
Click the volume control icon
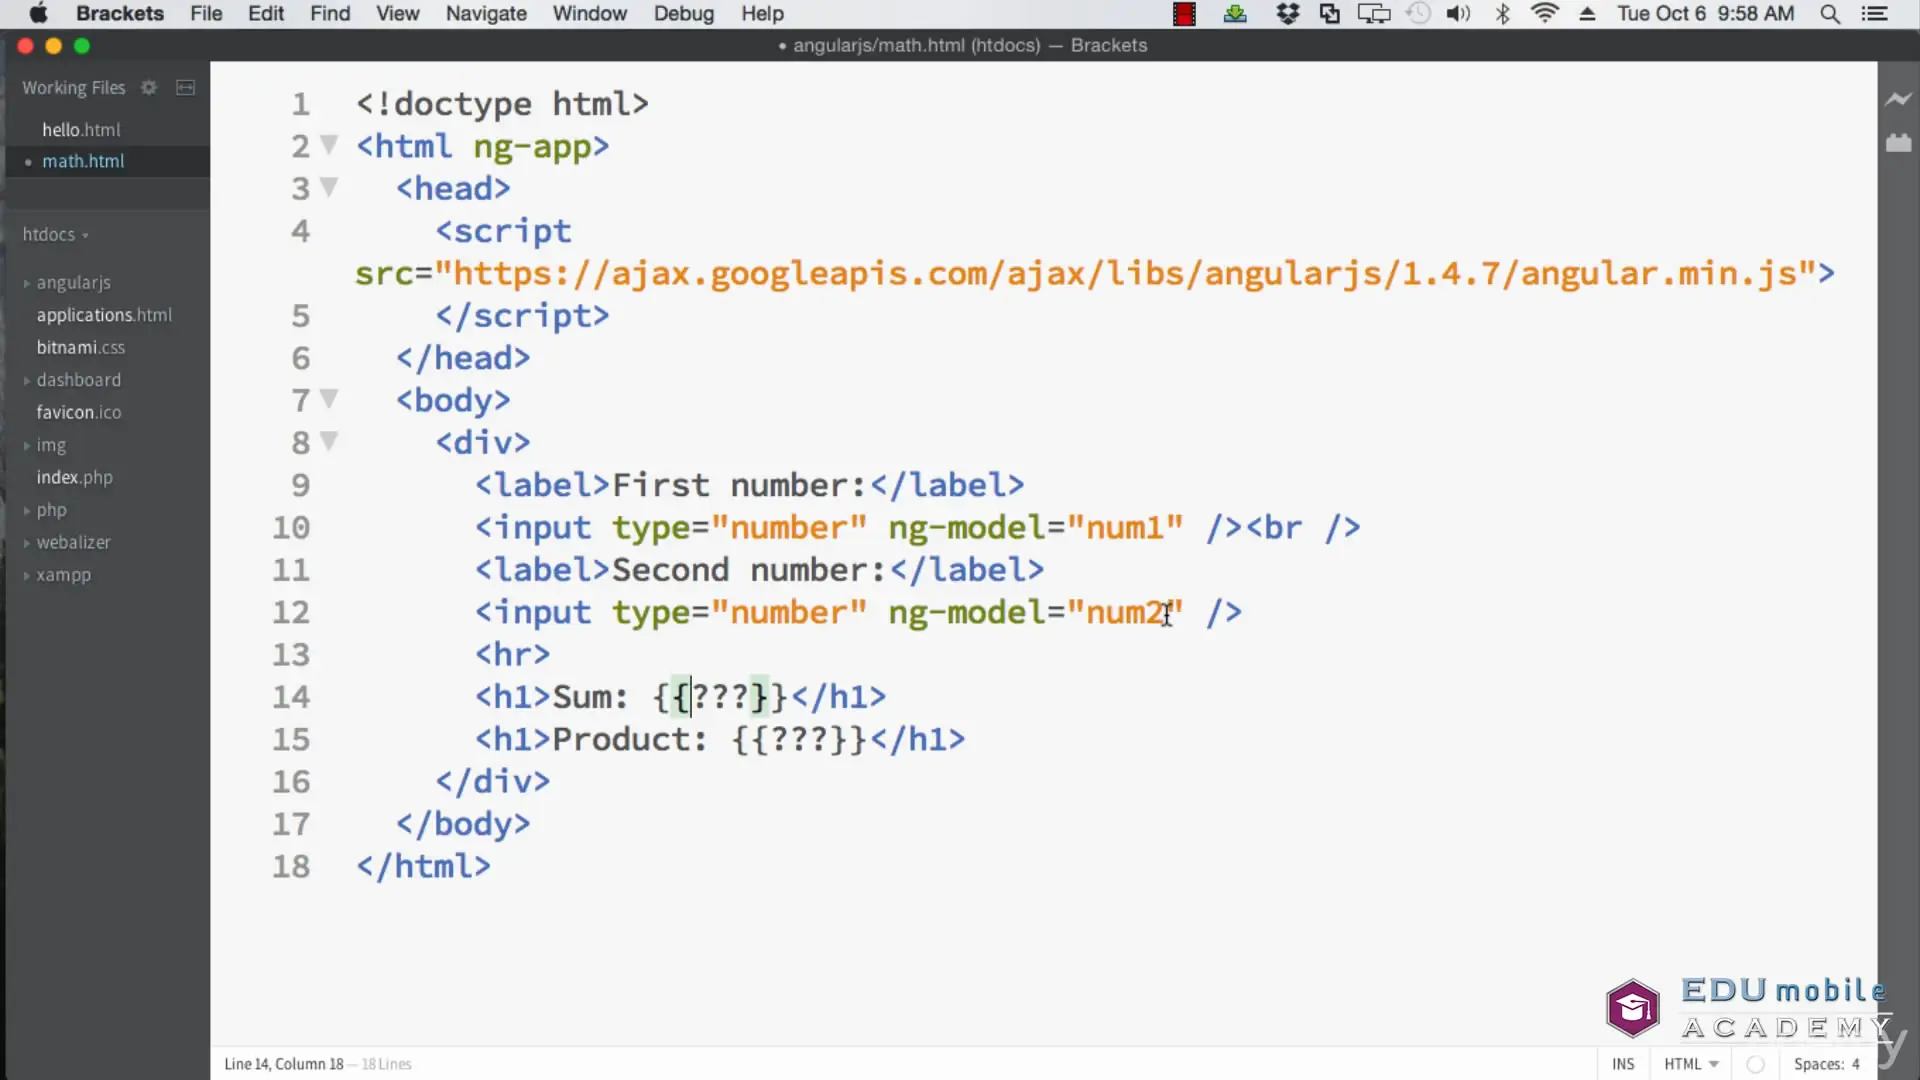[x=1457, y=14]
